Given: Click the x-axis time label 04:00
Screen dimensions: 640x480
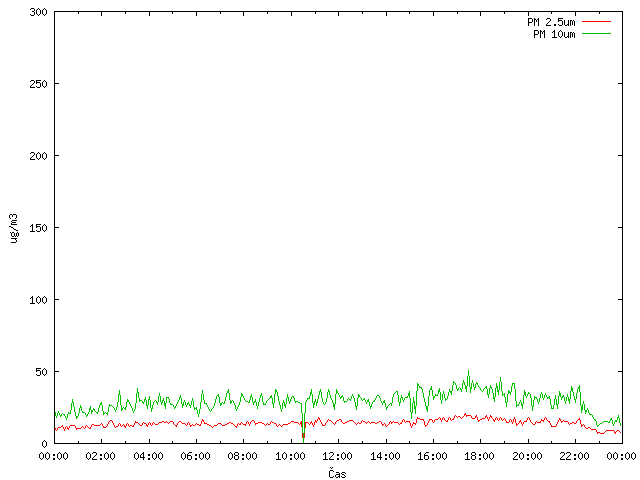Looking at the screenshot, I should click(149, 456).
